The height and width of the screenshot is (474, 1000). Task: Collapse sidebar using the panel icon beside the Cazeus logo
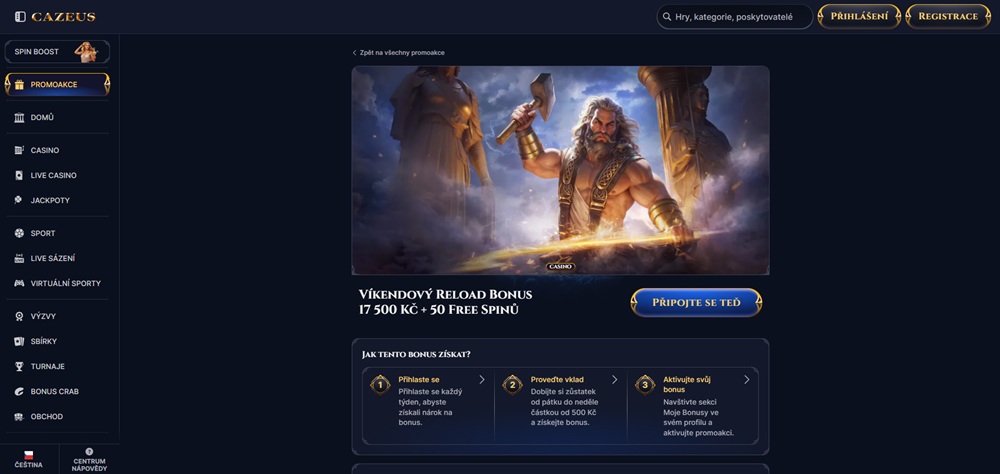coord(20,17)
